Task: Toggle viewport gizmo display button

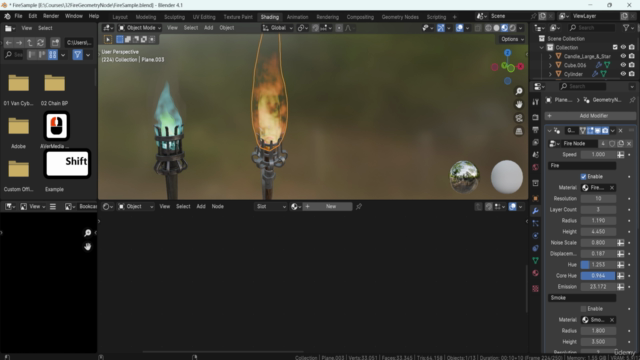Action: [x=441, y=28]
